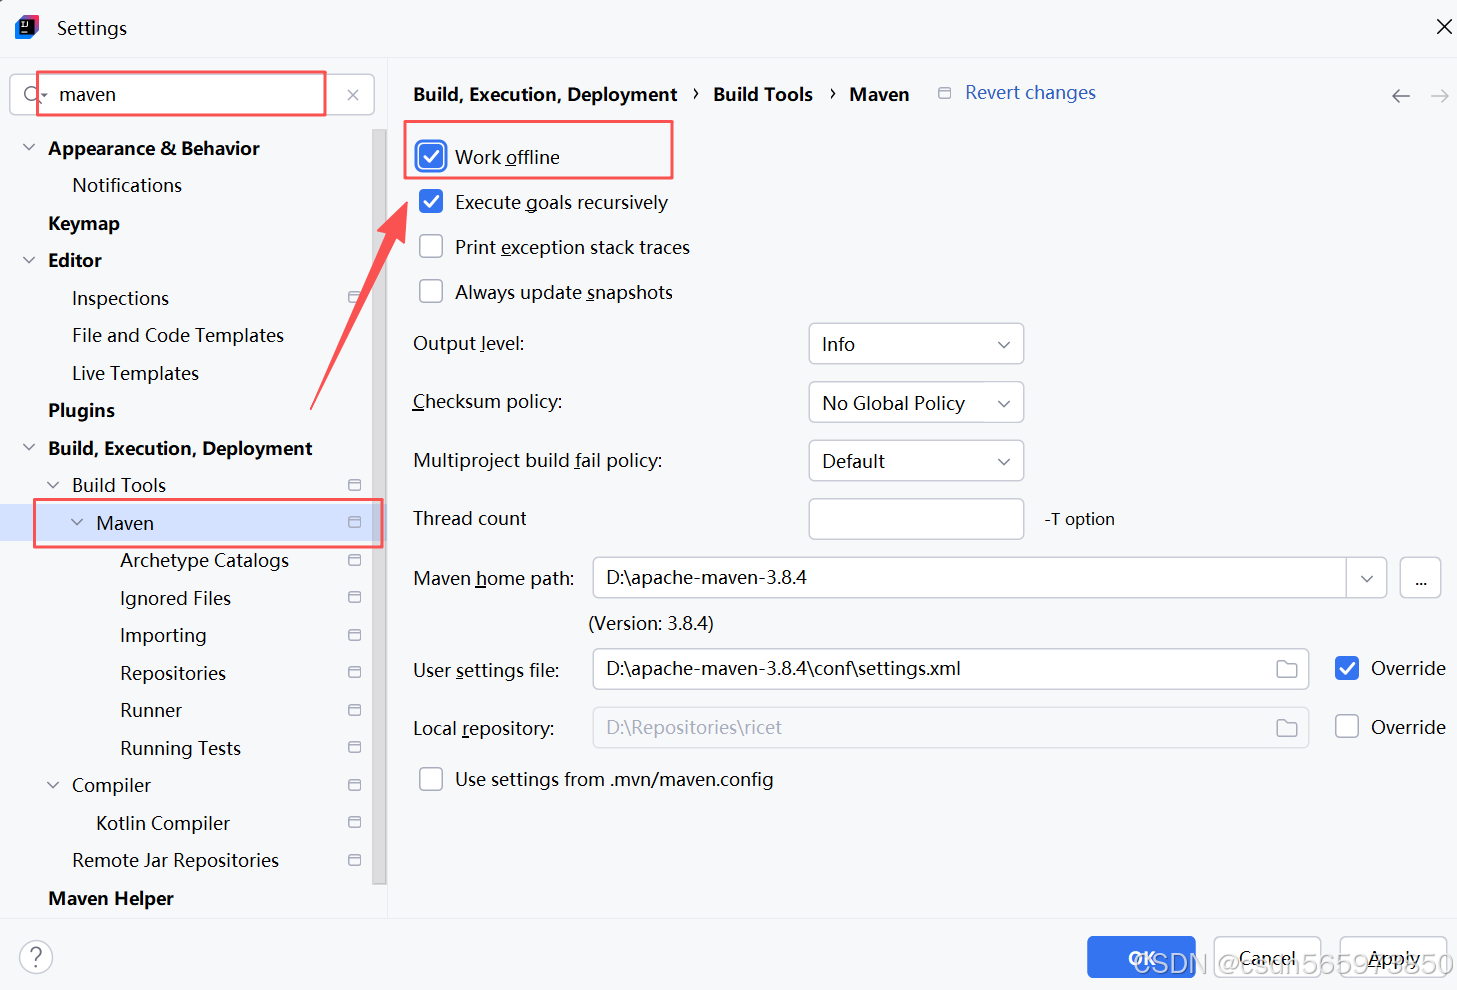The image size is (1457, 990).
Task: Enable Use settings from .mvn/maven.config
Action: tap(431, 779)
